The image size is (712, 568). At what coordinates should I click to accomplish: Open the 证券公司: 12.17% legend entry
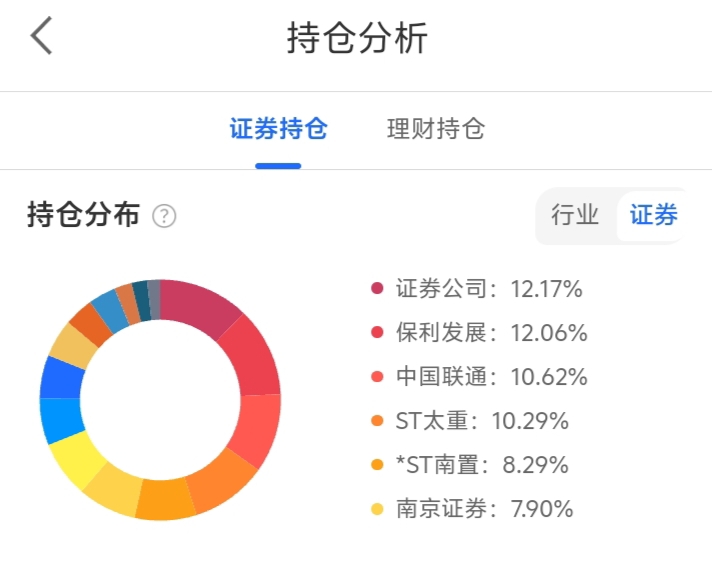click(489, 289)
